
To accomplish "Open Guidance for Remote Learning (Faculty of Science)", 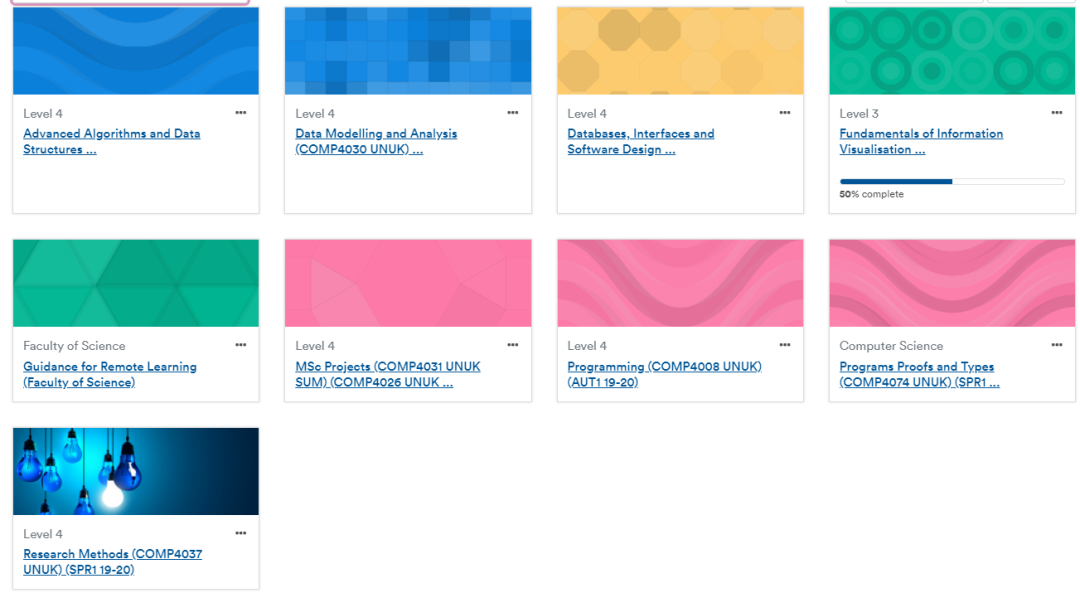I will tap(110, 374).
